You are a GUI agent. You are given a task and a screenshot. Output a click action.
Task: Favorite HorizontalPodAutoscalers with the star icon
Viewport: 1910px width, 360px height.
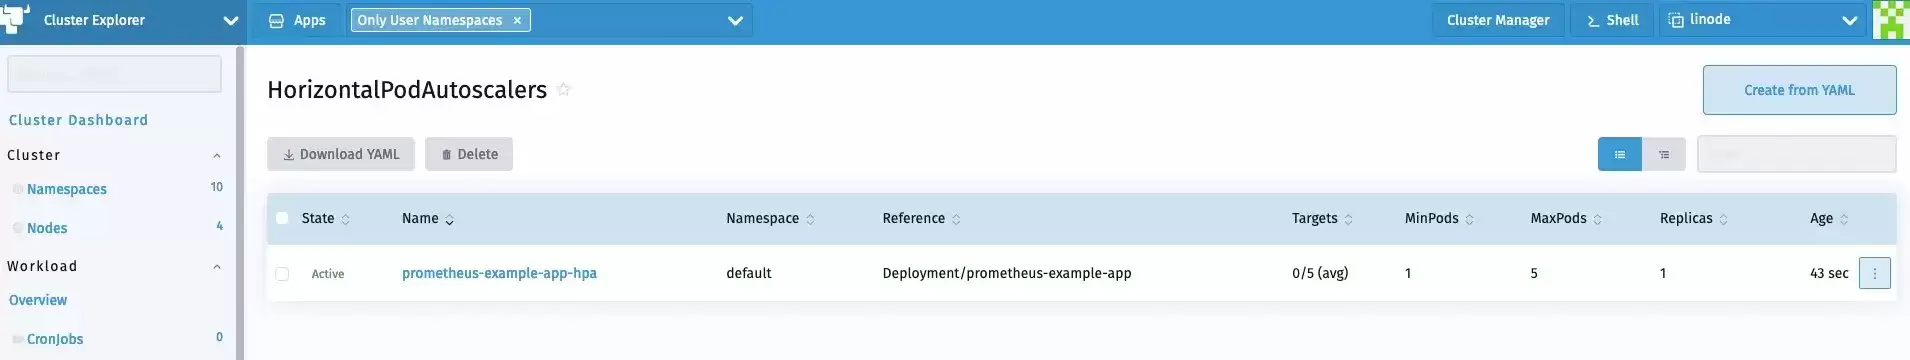pyautogui.click(x=564, y=89)
